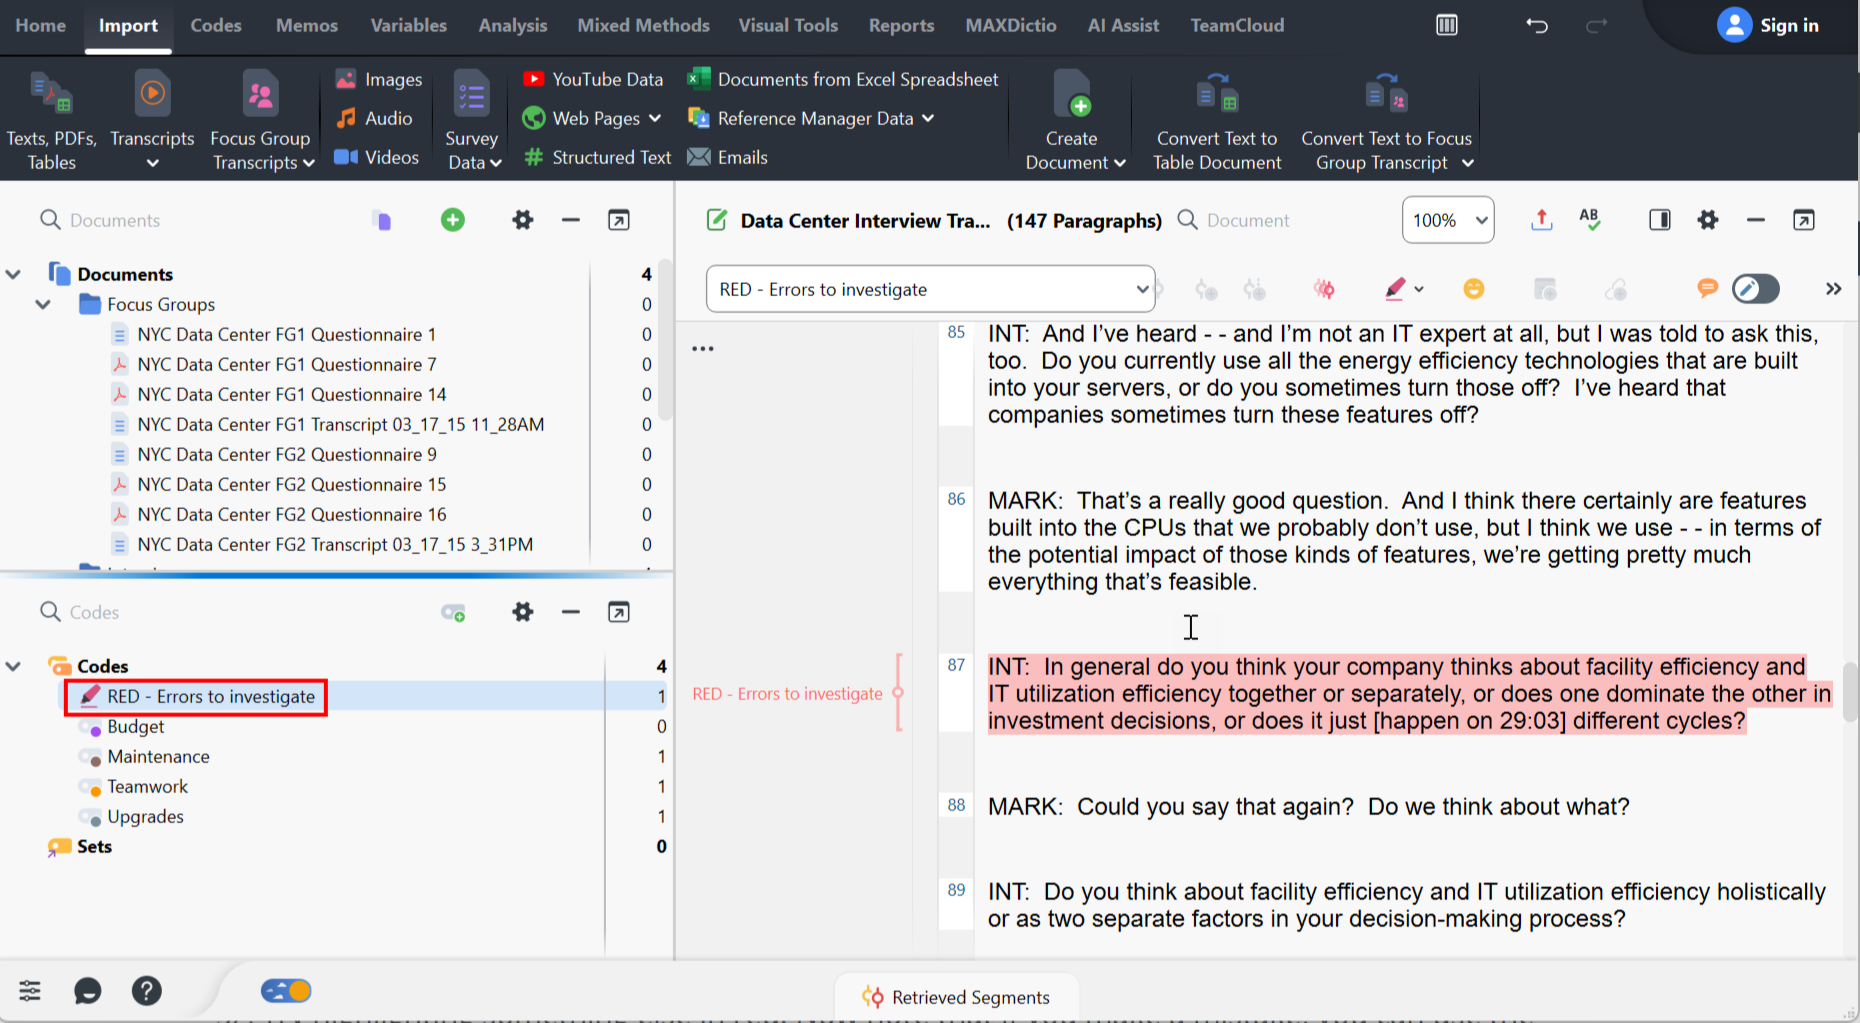Open Survey Data import menu

[473, 120]
